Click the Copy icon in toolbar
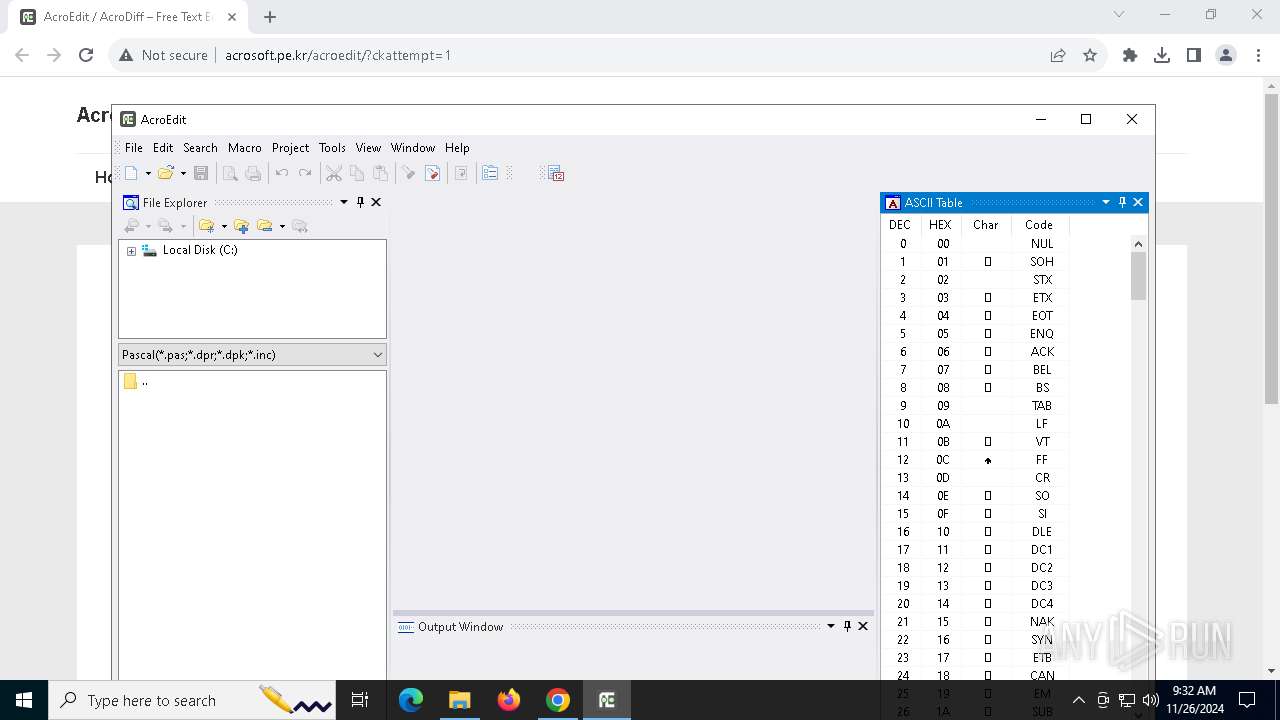Image resolution: width=1280 pixels, height=720 pixels. click(x=357, y=173)
